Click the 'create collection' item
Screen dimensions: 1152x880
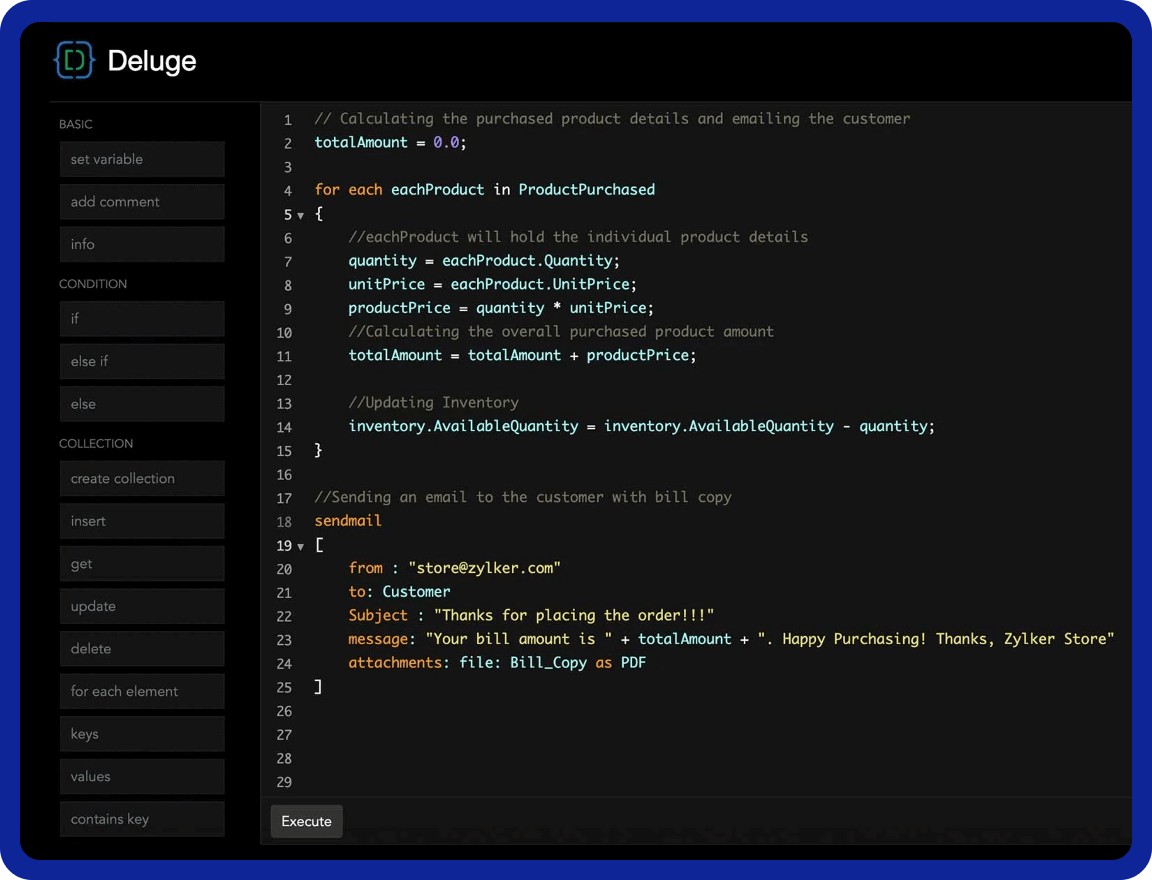click(142, 479)
